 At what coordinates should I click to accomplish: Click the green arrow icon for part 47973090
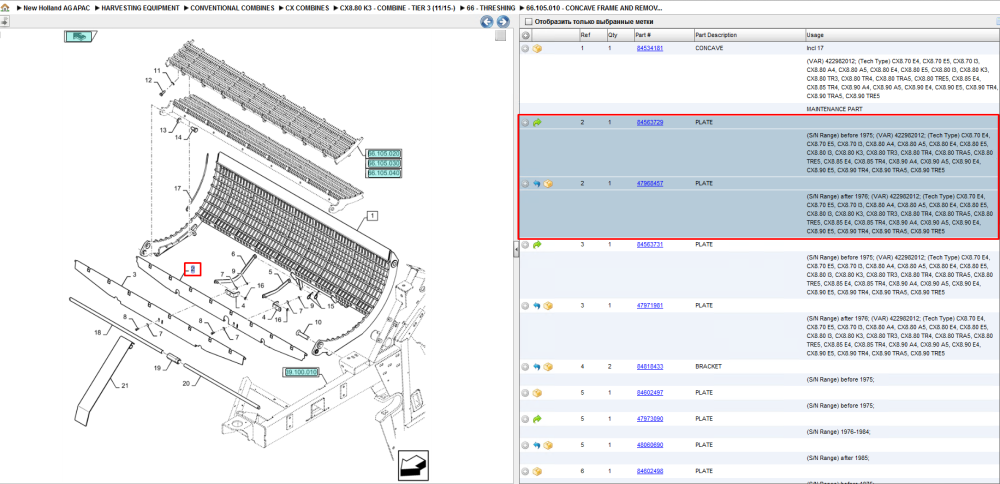tap(537, 419)
